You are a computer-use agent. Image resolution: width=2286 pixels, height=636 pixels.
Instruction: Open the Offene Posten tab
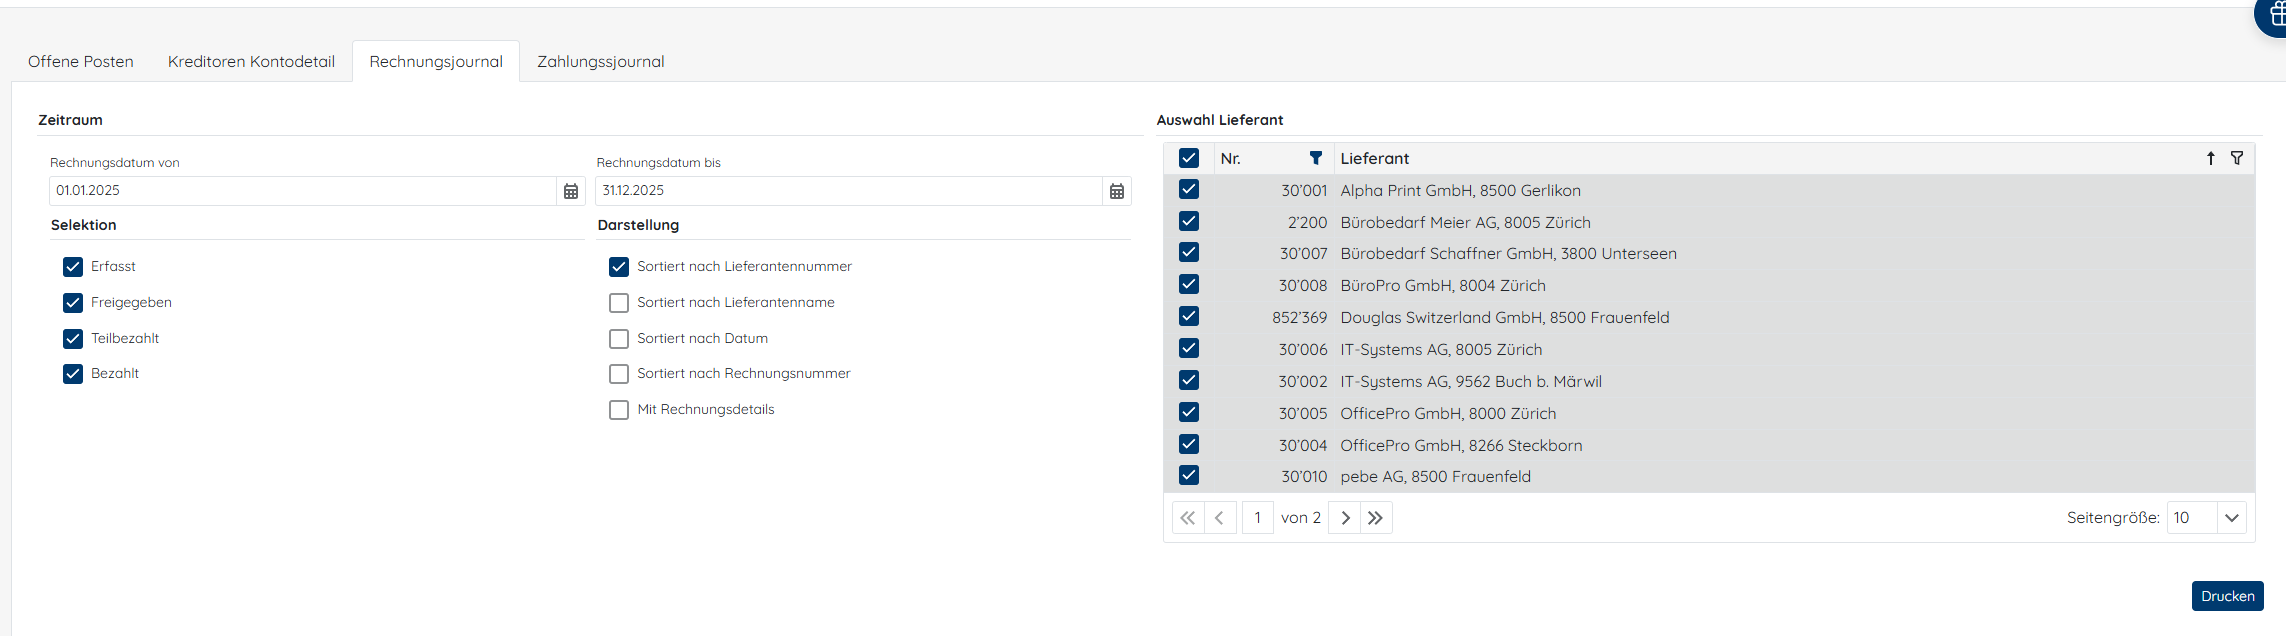(81, 62)
